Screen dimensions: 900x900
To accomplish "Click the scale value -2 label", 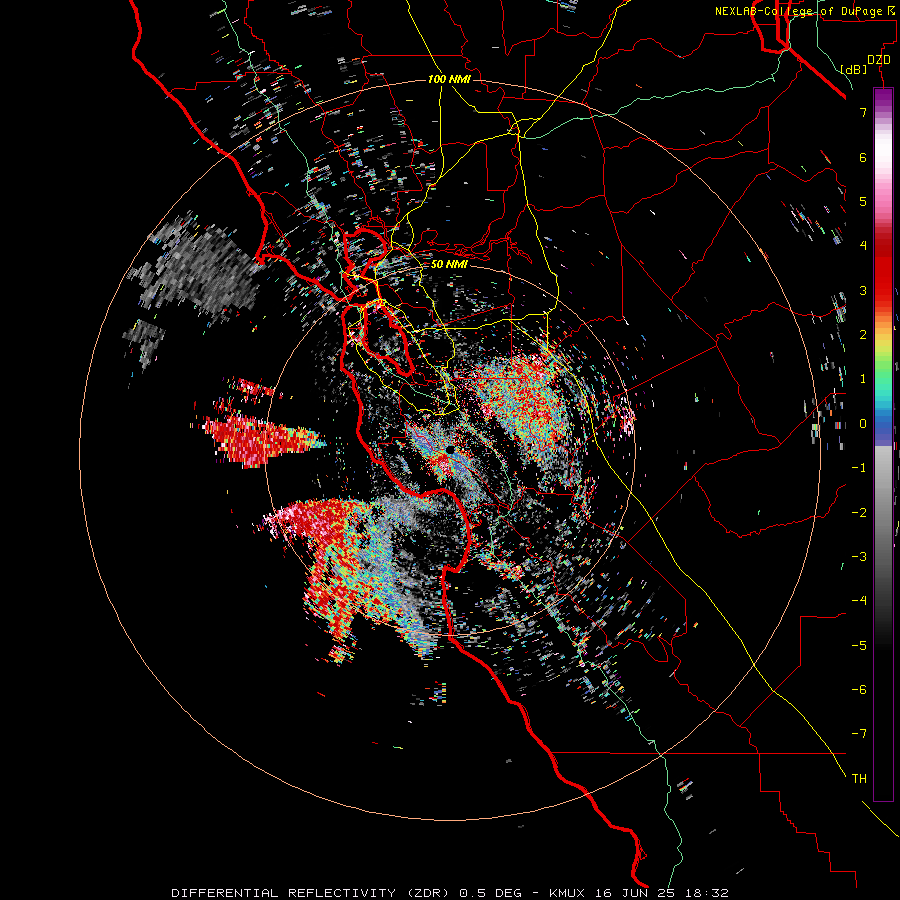I will pos(859,513).
